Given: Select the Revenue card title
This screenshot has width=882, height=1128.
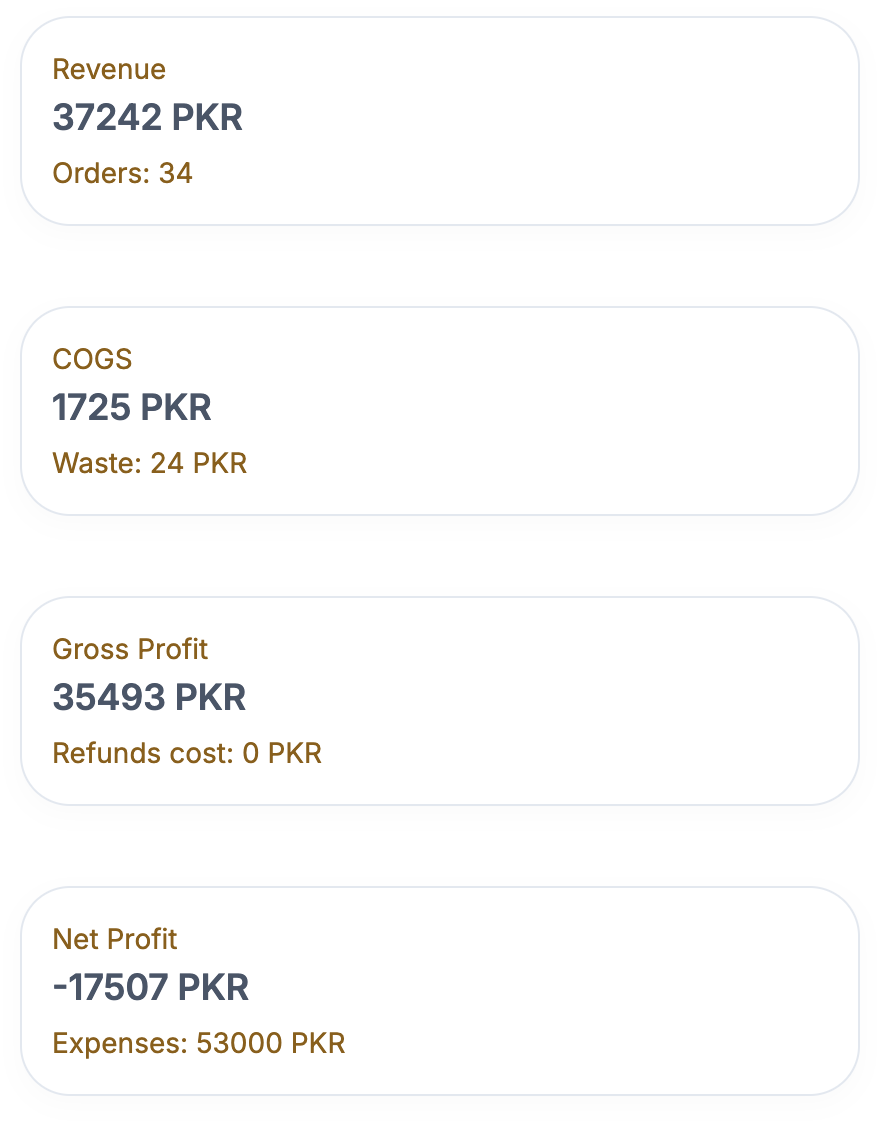Looking at the screenshot, I should (109, 70).
